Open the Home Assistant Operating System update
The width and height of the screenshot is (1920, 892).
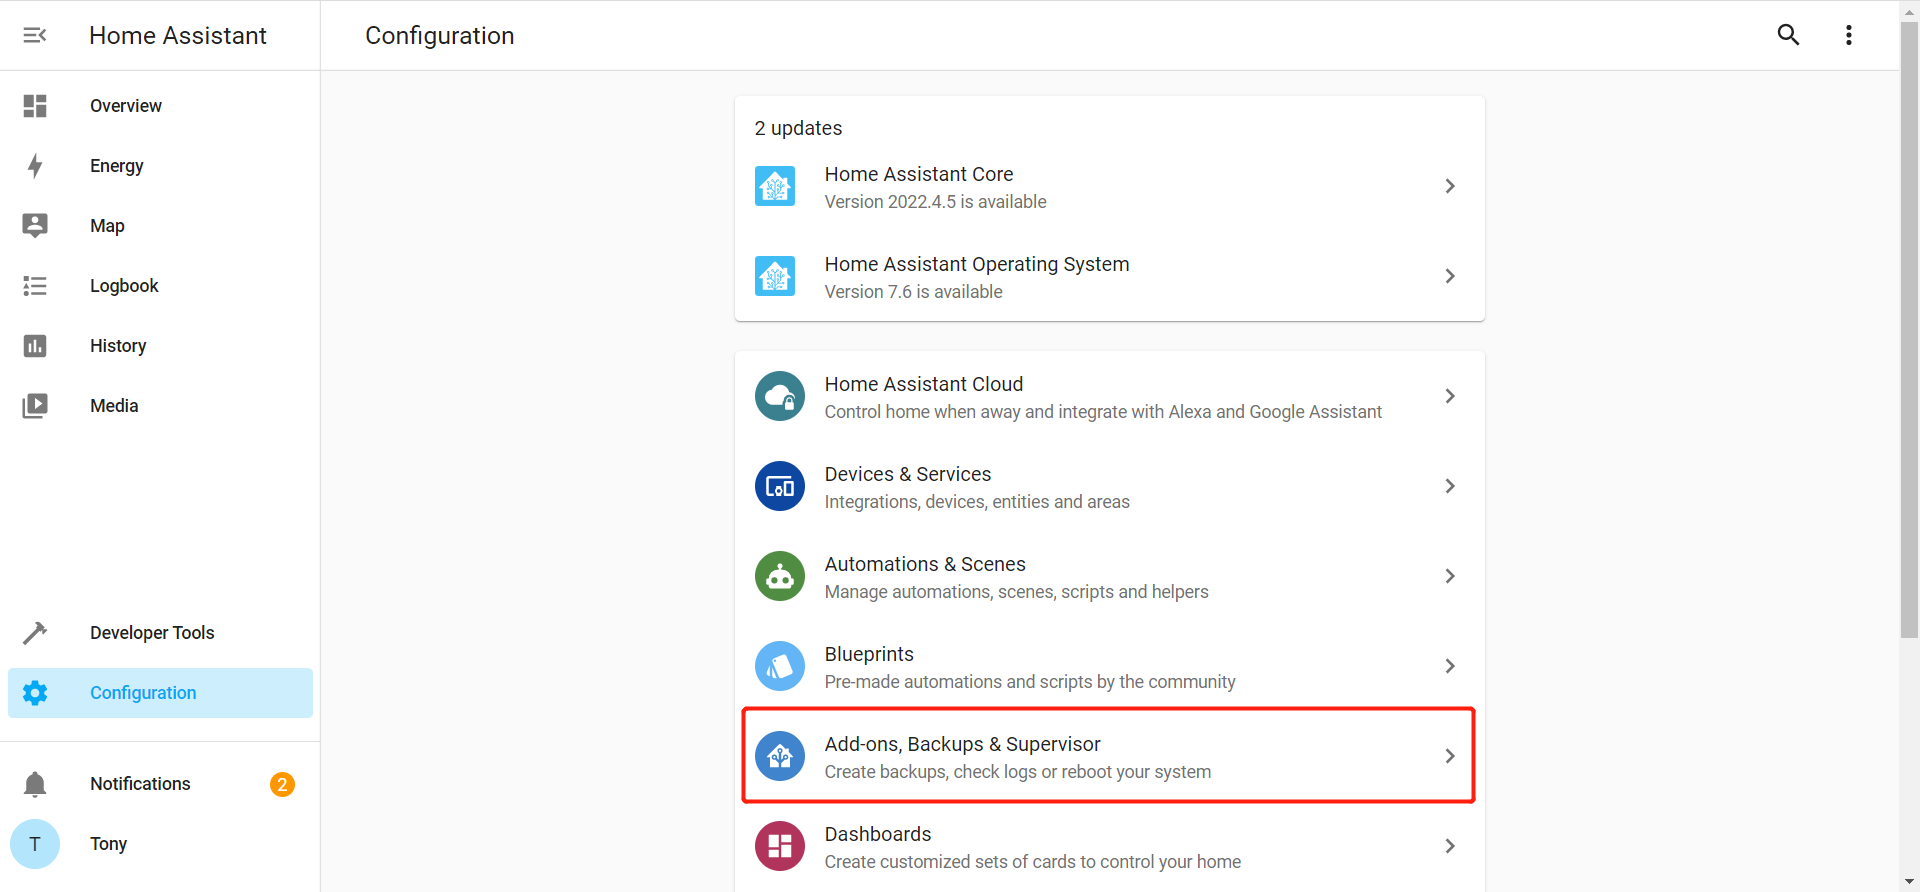1110,277
